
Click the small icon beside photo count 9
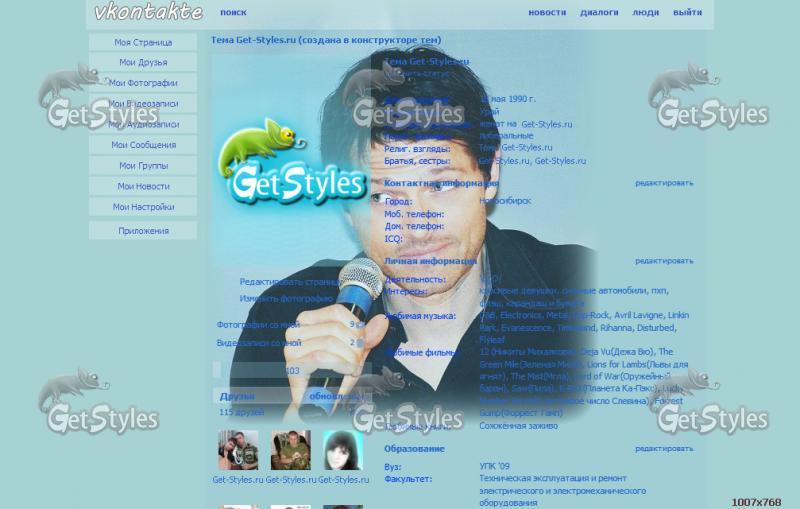[361, 324]
